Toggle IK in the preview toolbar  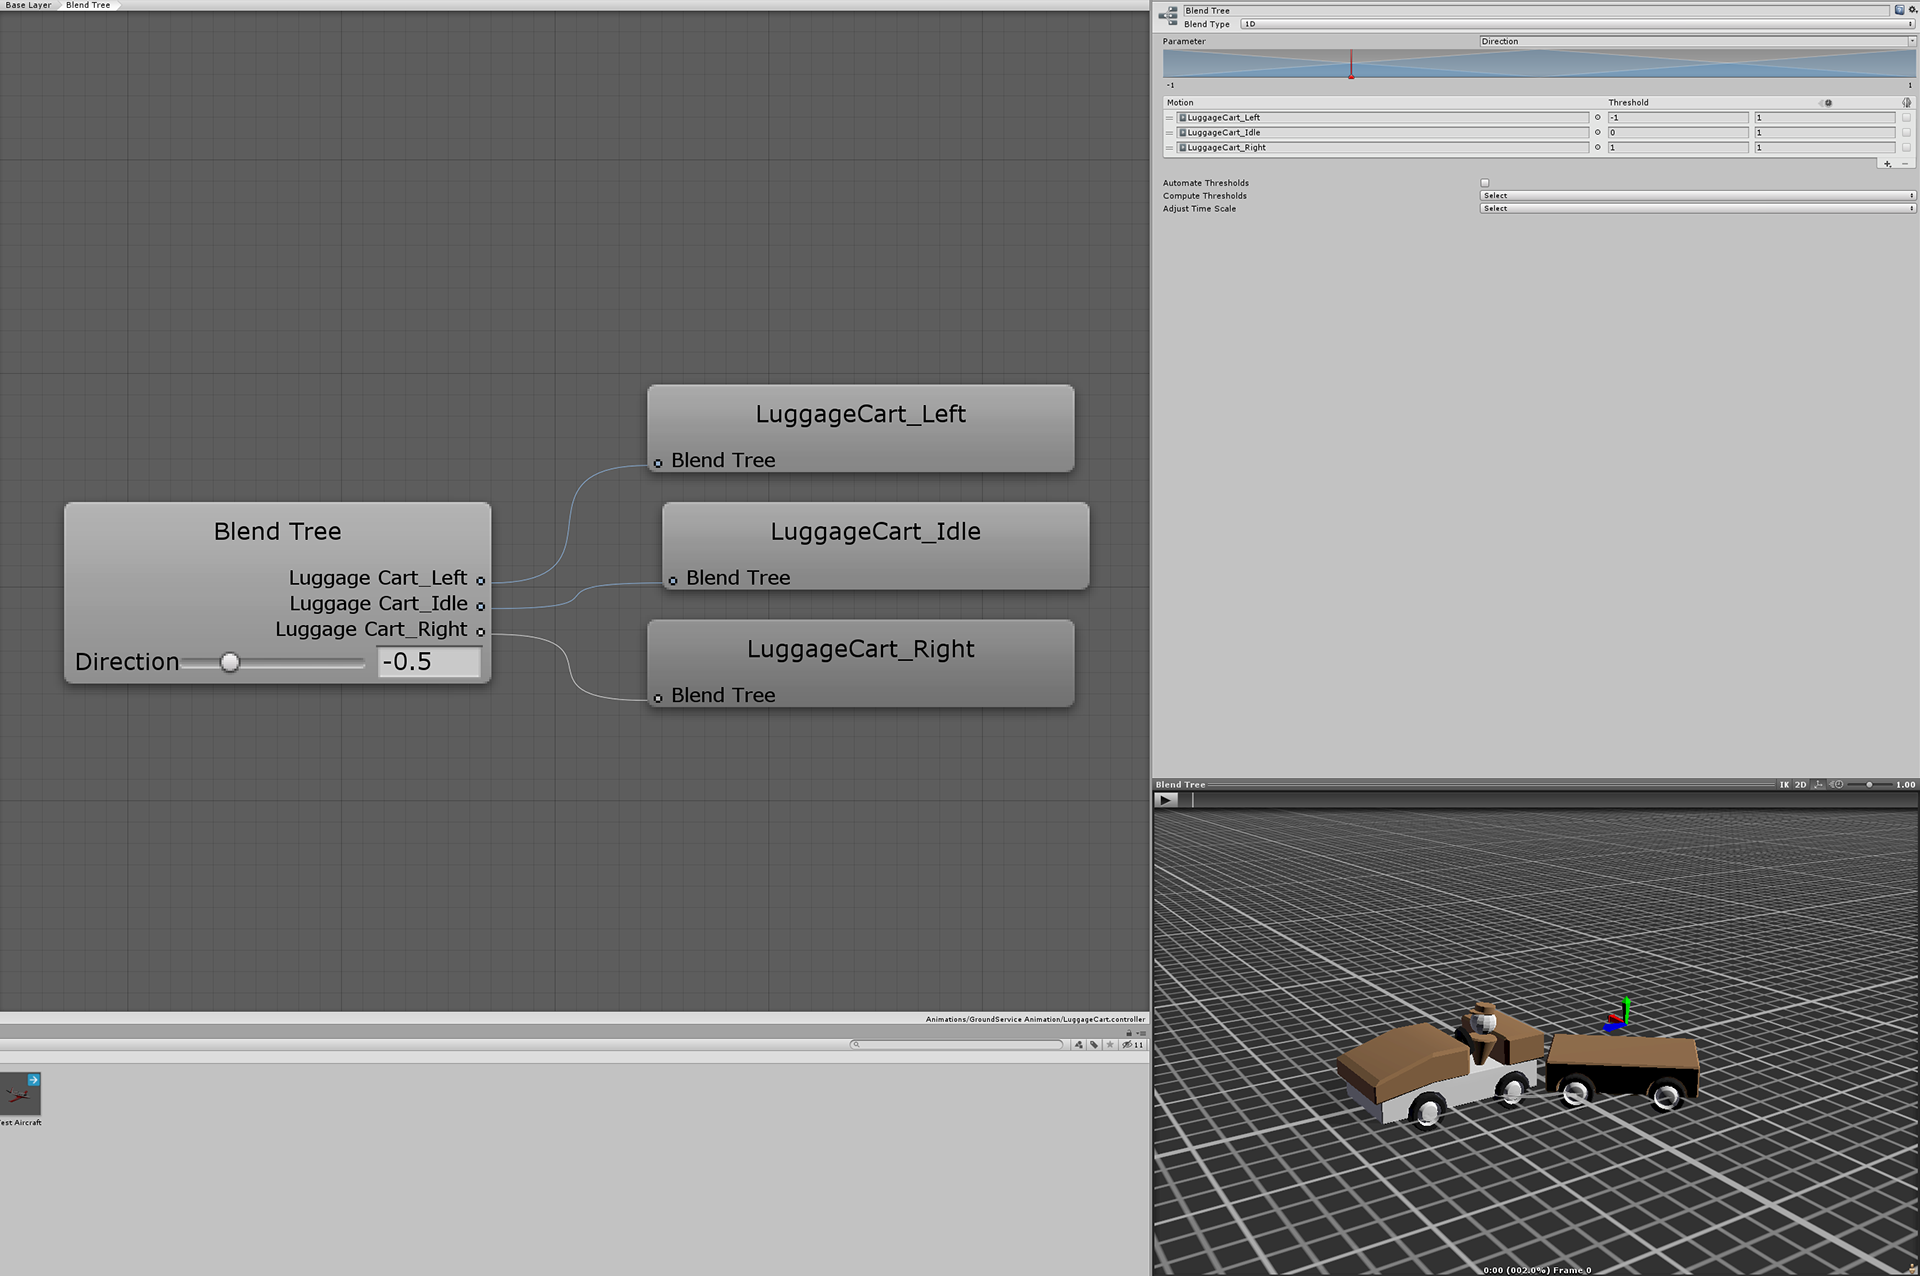click(x=1784, y=785)
